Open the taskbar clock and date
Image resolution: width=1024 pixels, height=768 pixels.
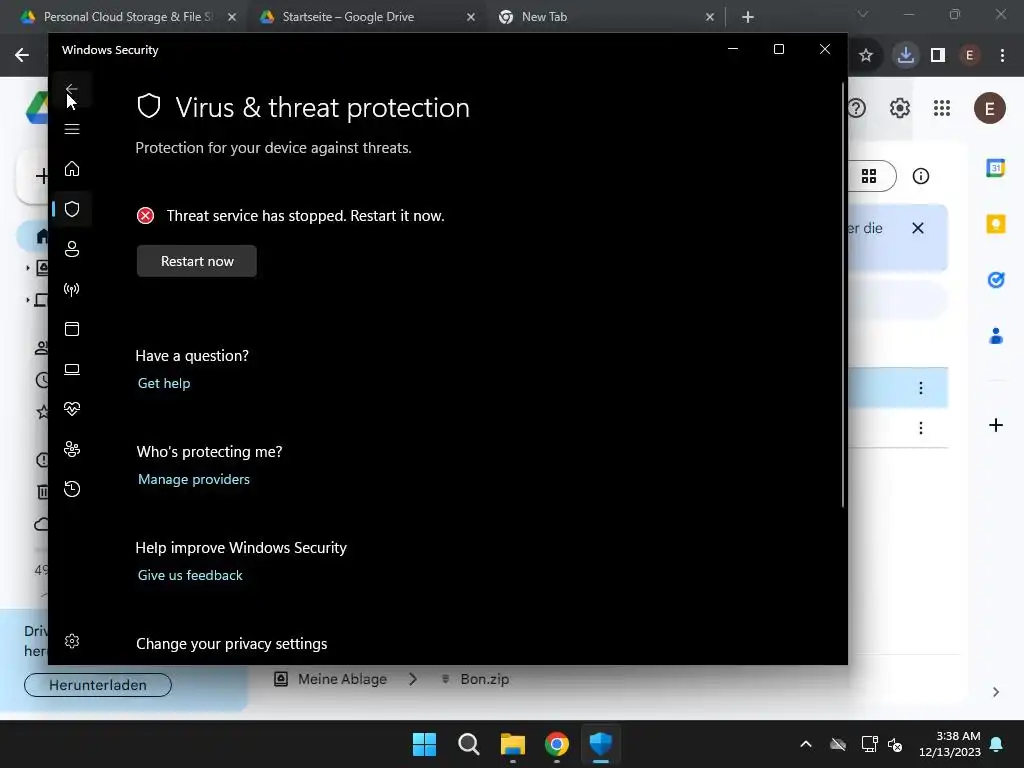coord(950,744)
